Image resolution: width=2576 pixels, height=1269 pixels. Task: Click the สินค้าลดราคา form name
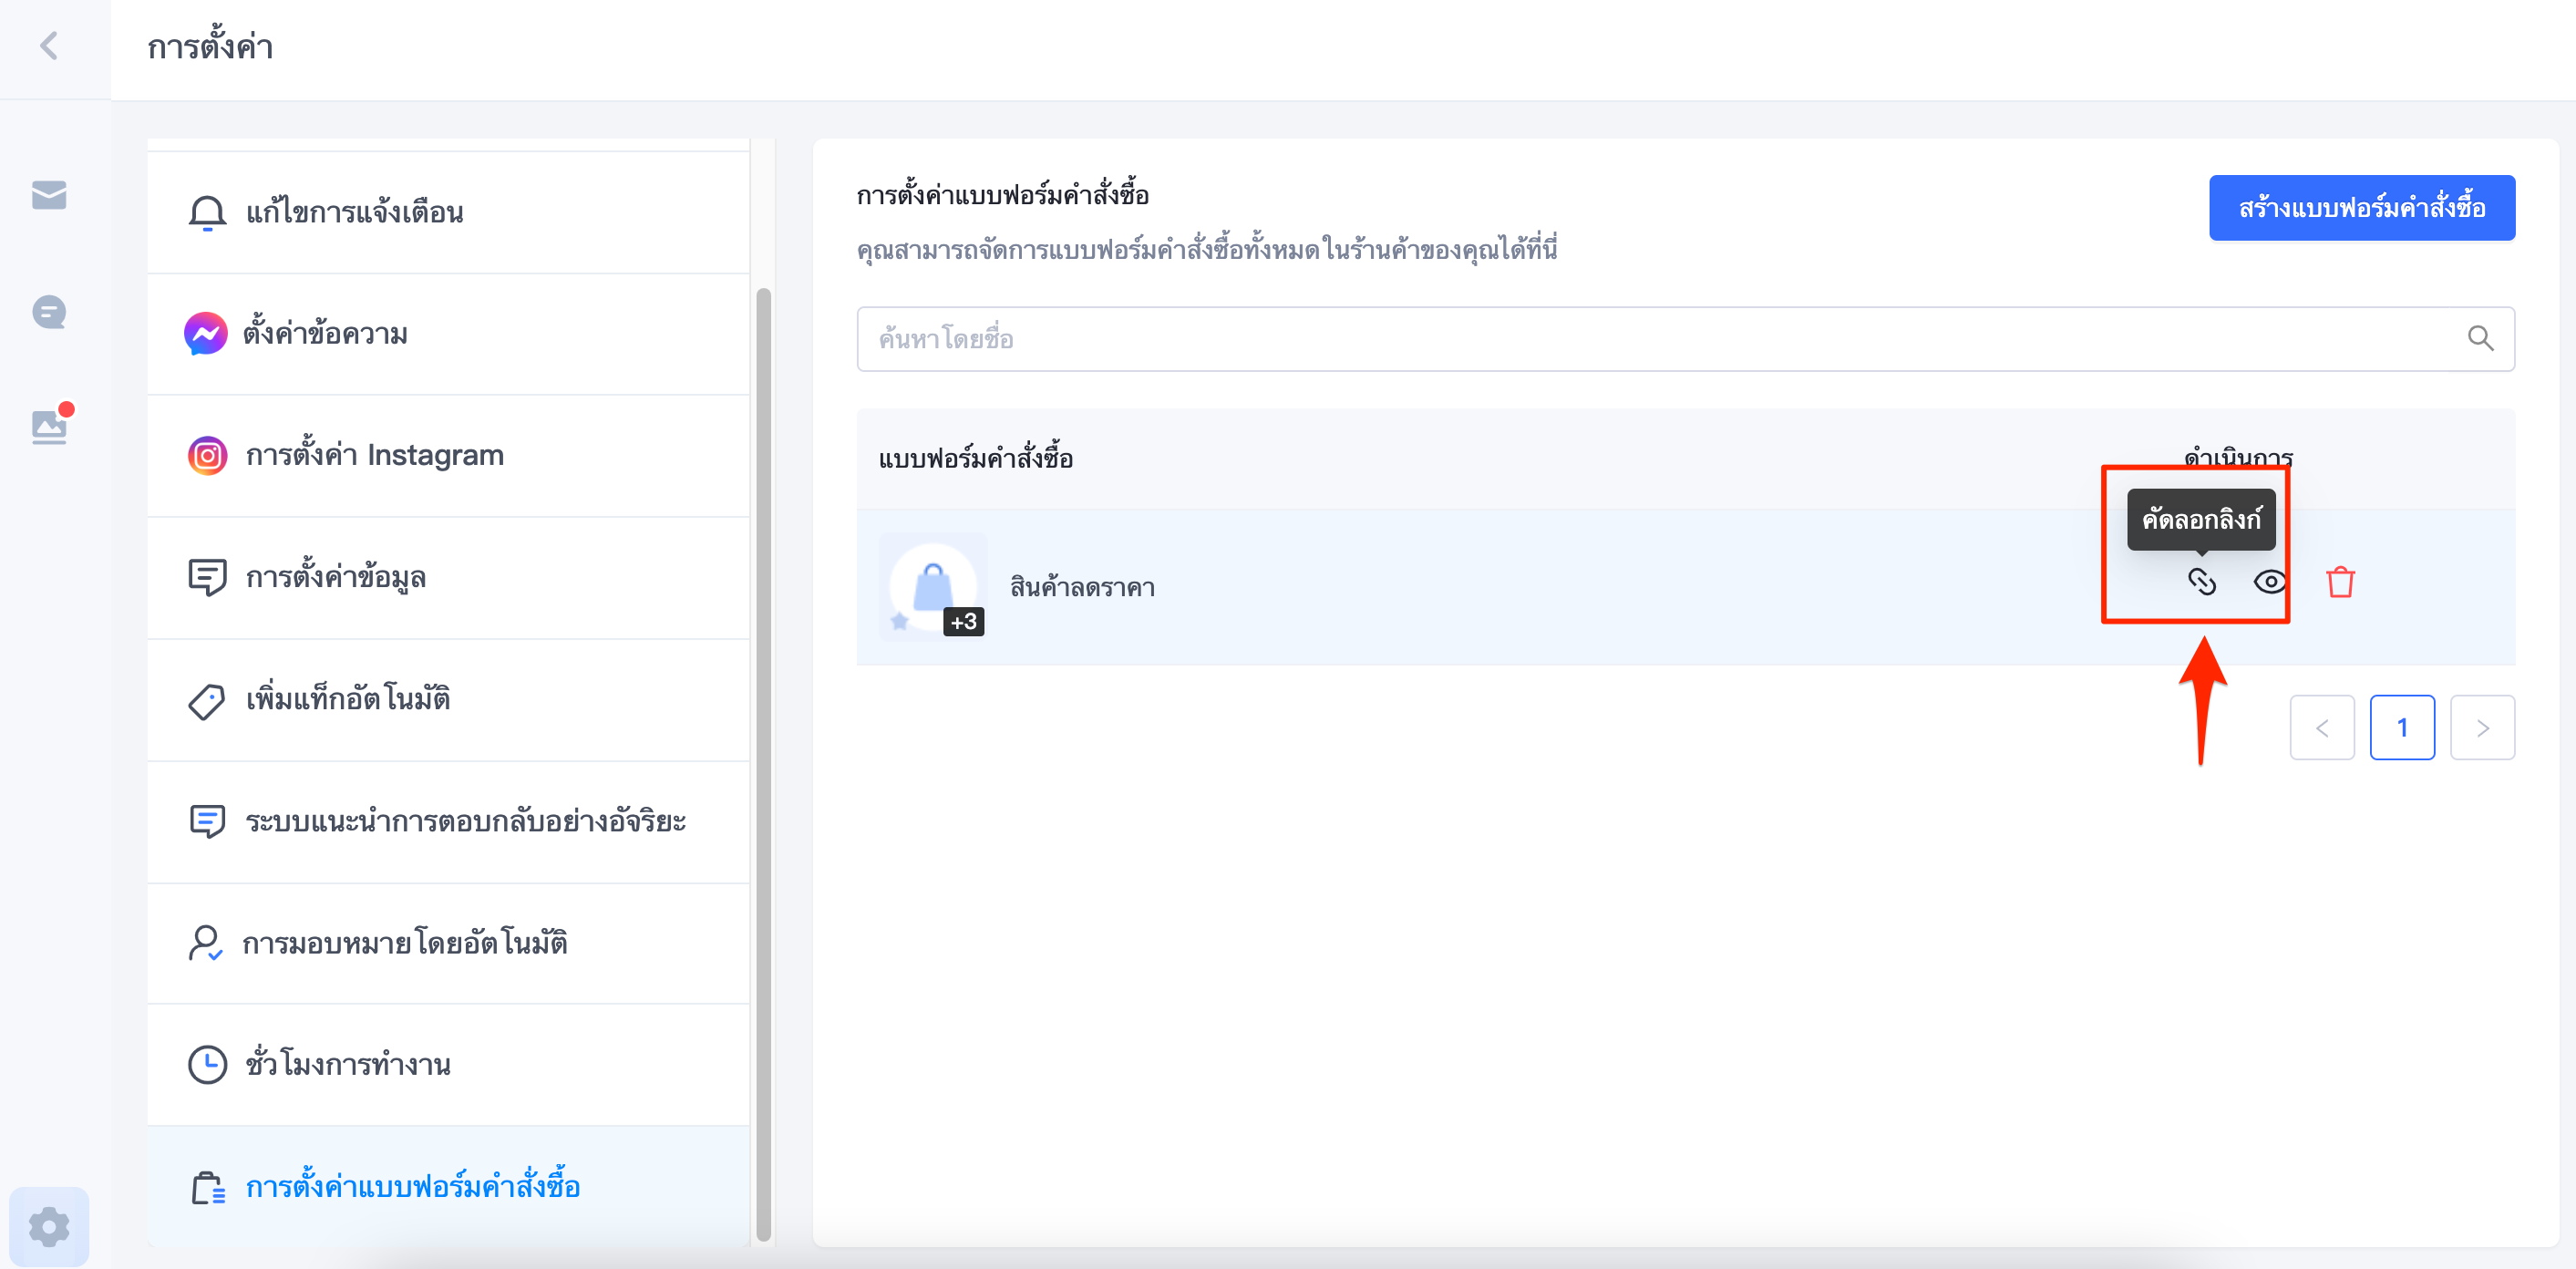[x=1082, y=588]
